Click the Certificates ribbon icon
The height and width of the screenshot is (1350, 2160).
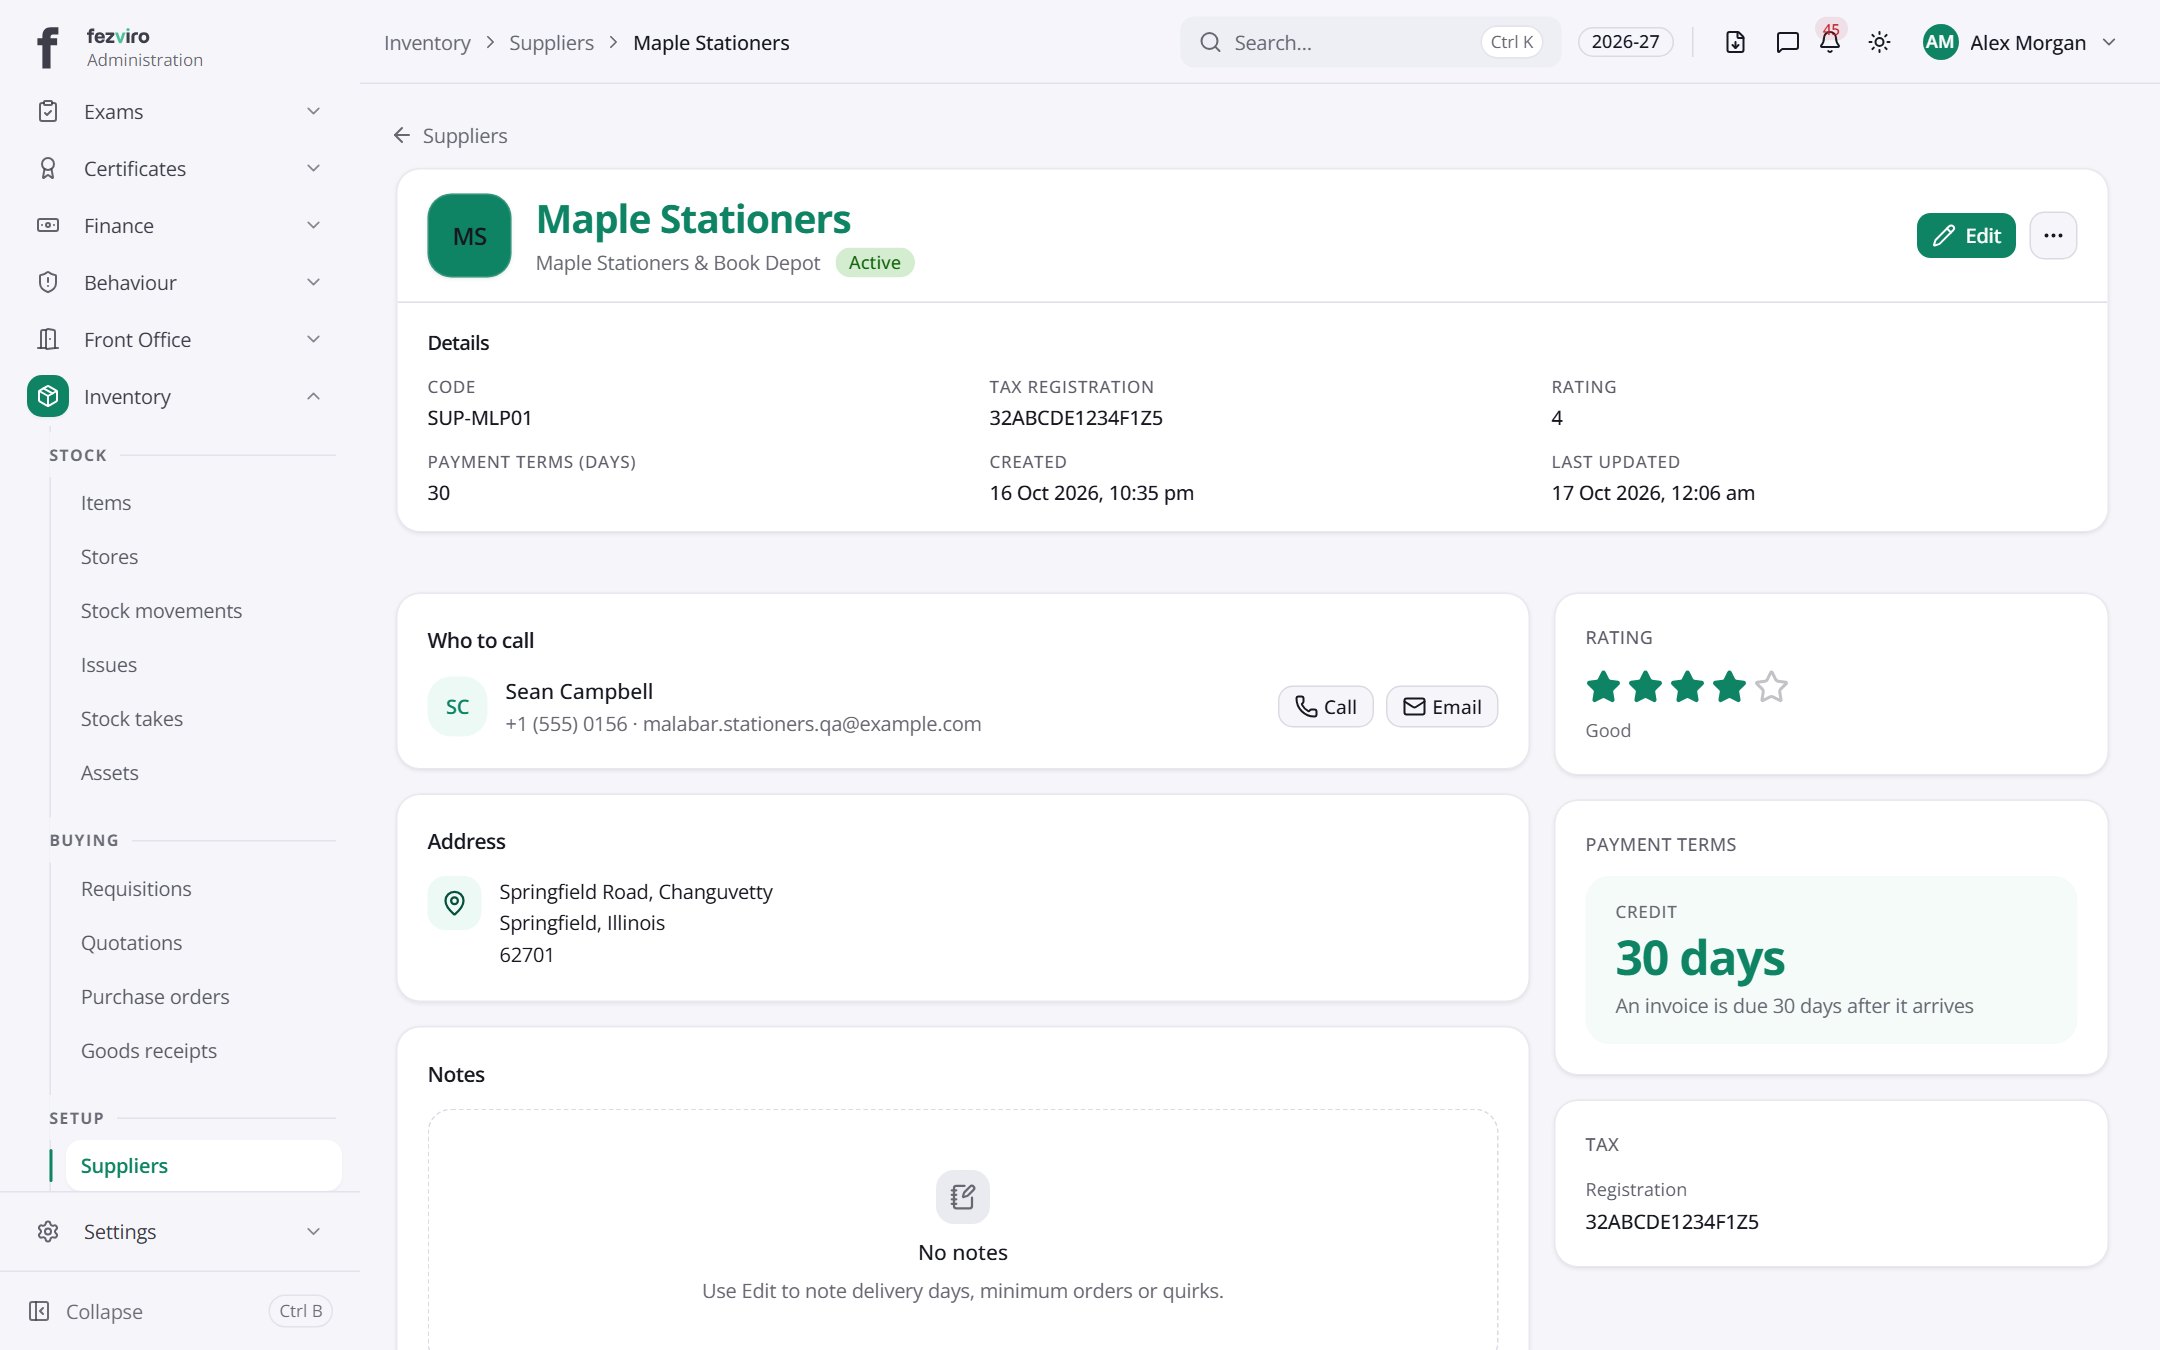click(48, 168)
